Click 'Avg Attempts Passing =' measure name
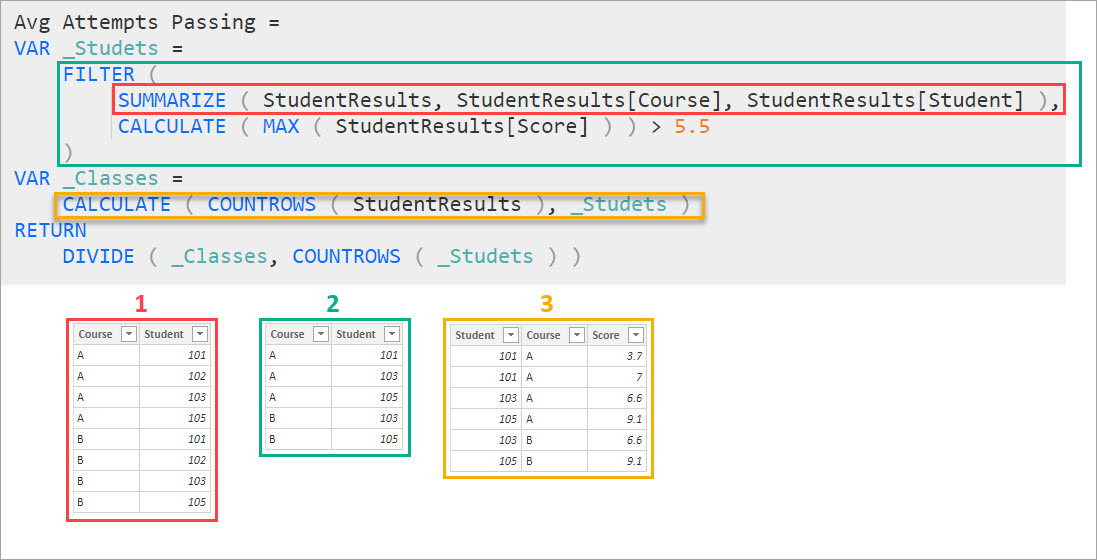Viewport: 1097px width, 560px height. (147, 22)
